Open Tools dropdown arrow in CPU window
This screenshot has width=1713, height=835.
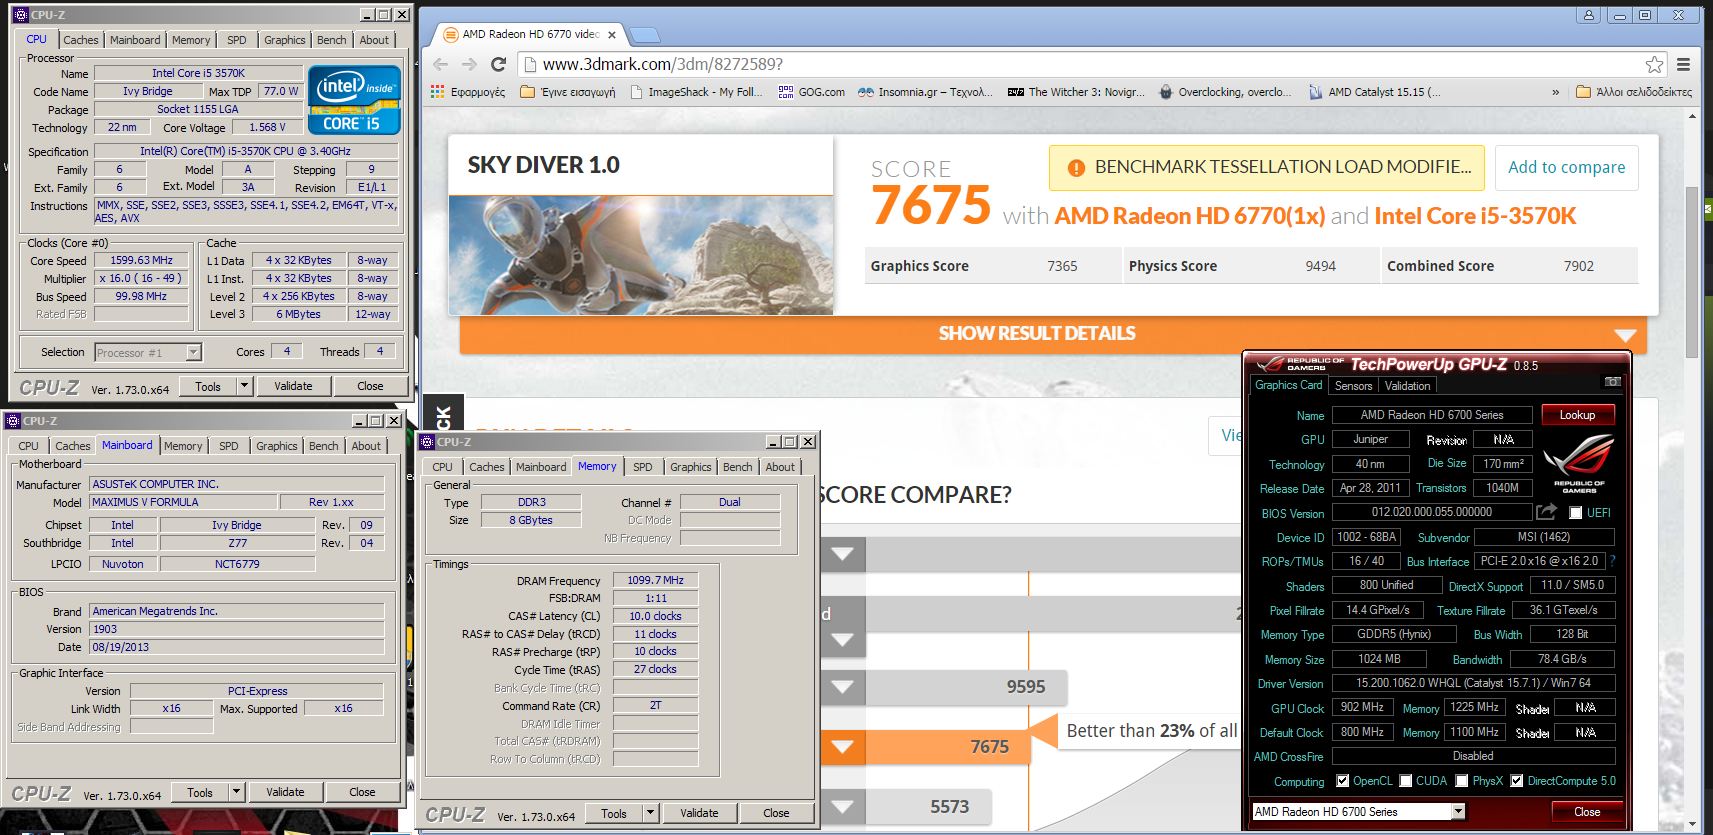(243, 386)
